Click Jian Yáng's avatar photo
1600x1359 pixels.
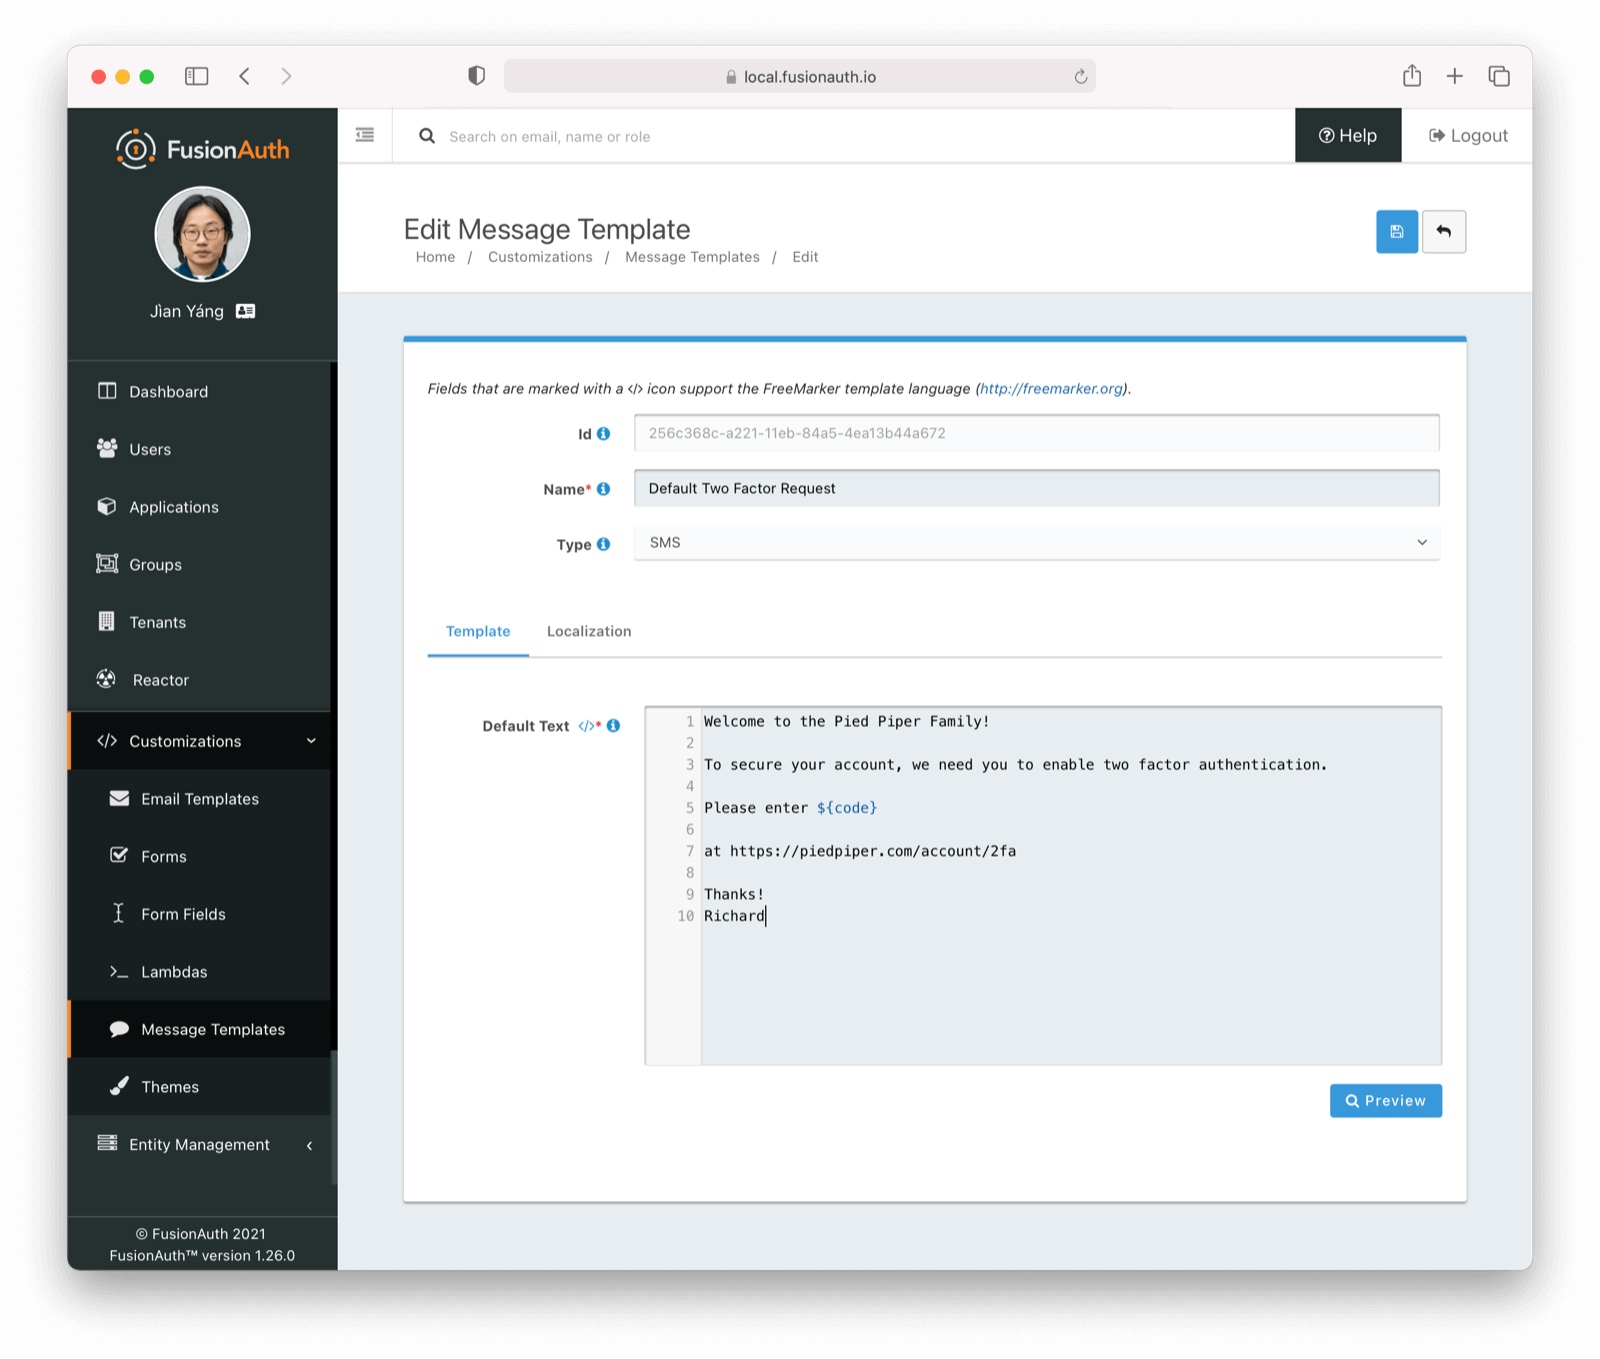point(202,234)
